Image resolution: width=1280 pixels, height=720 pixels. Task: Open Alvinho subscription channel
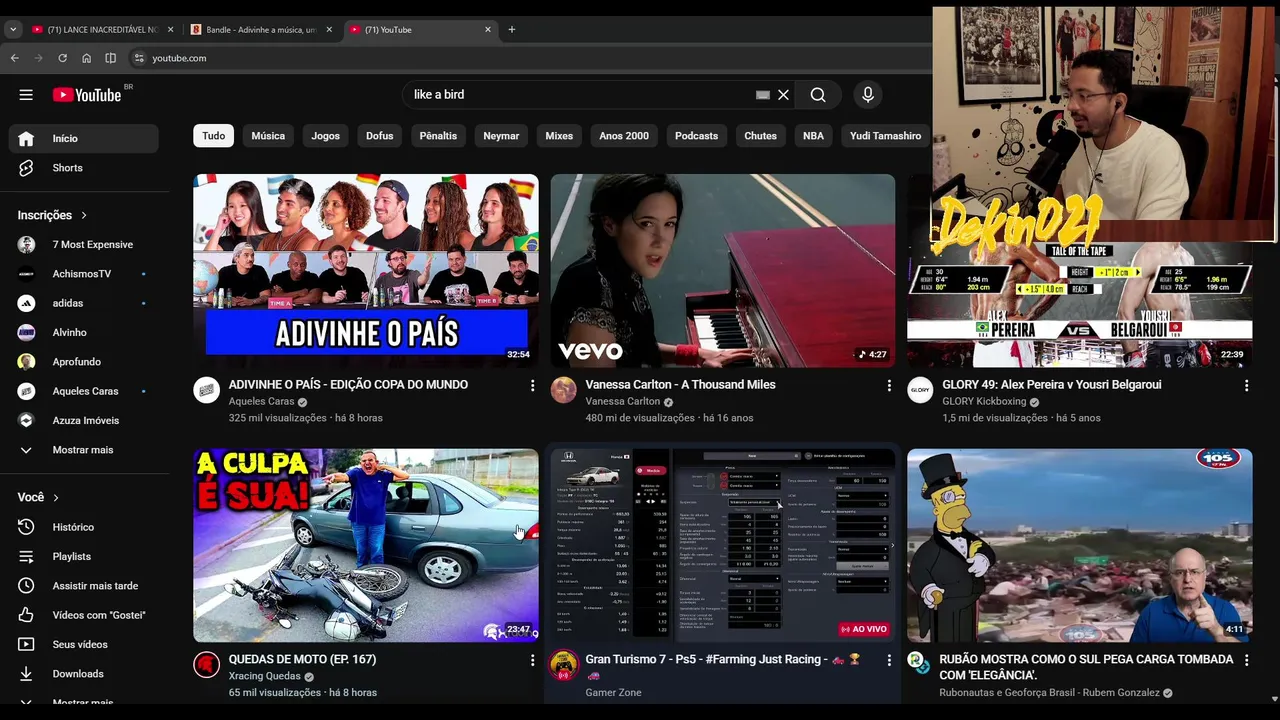84,332
